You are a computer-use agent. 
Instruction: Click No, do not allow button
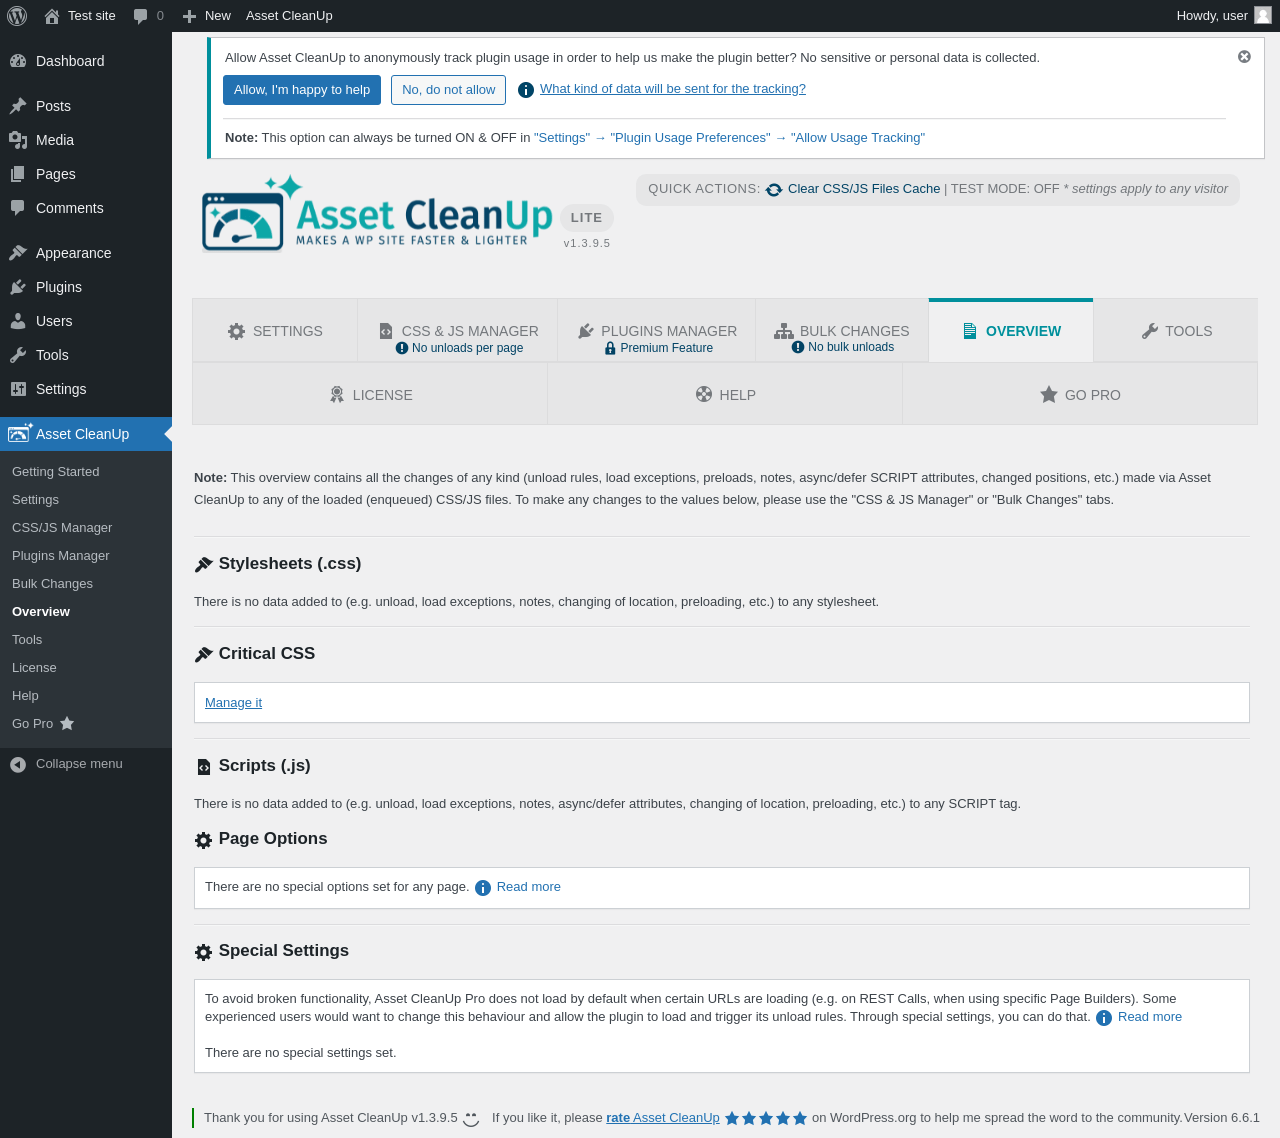click(x=448, y=90)
